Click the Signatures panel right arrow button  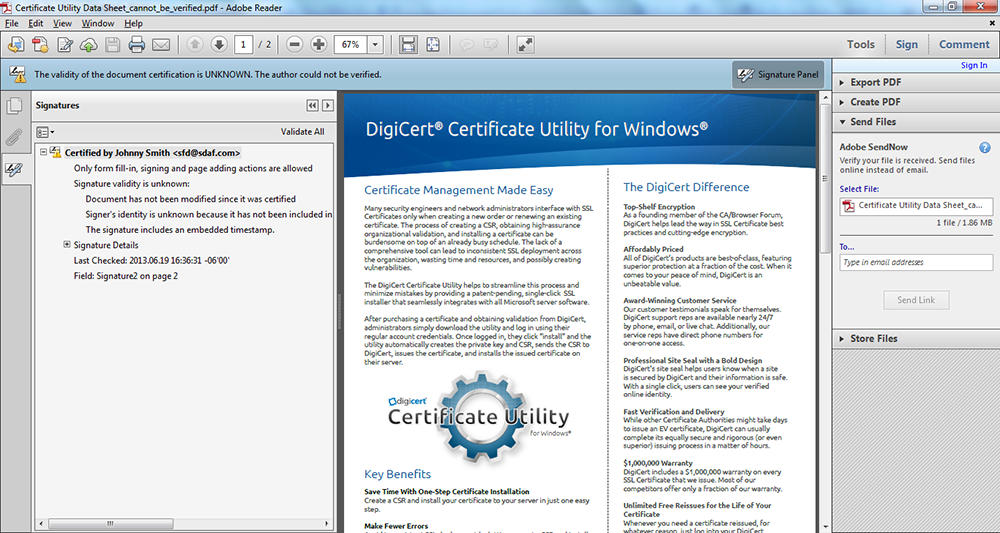327,106
